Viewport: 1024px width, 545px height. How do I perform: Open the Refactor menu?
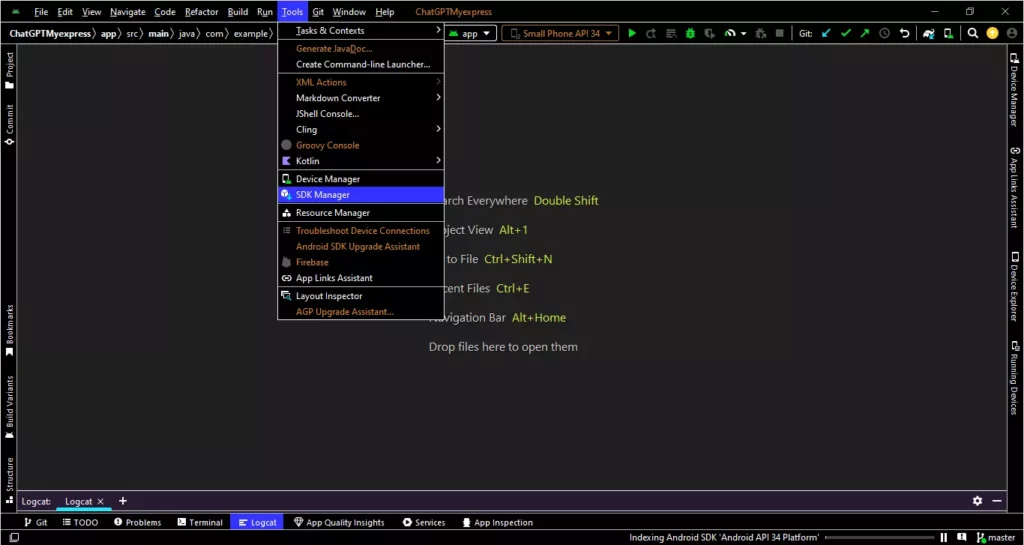[202, 12]
